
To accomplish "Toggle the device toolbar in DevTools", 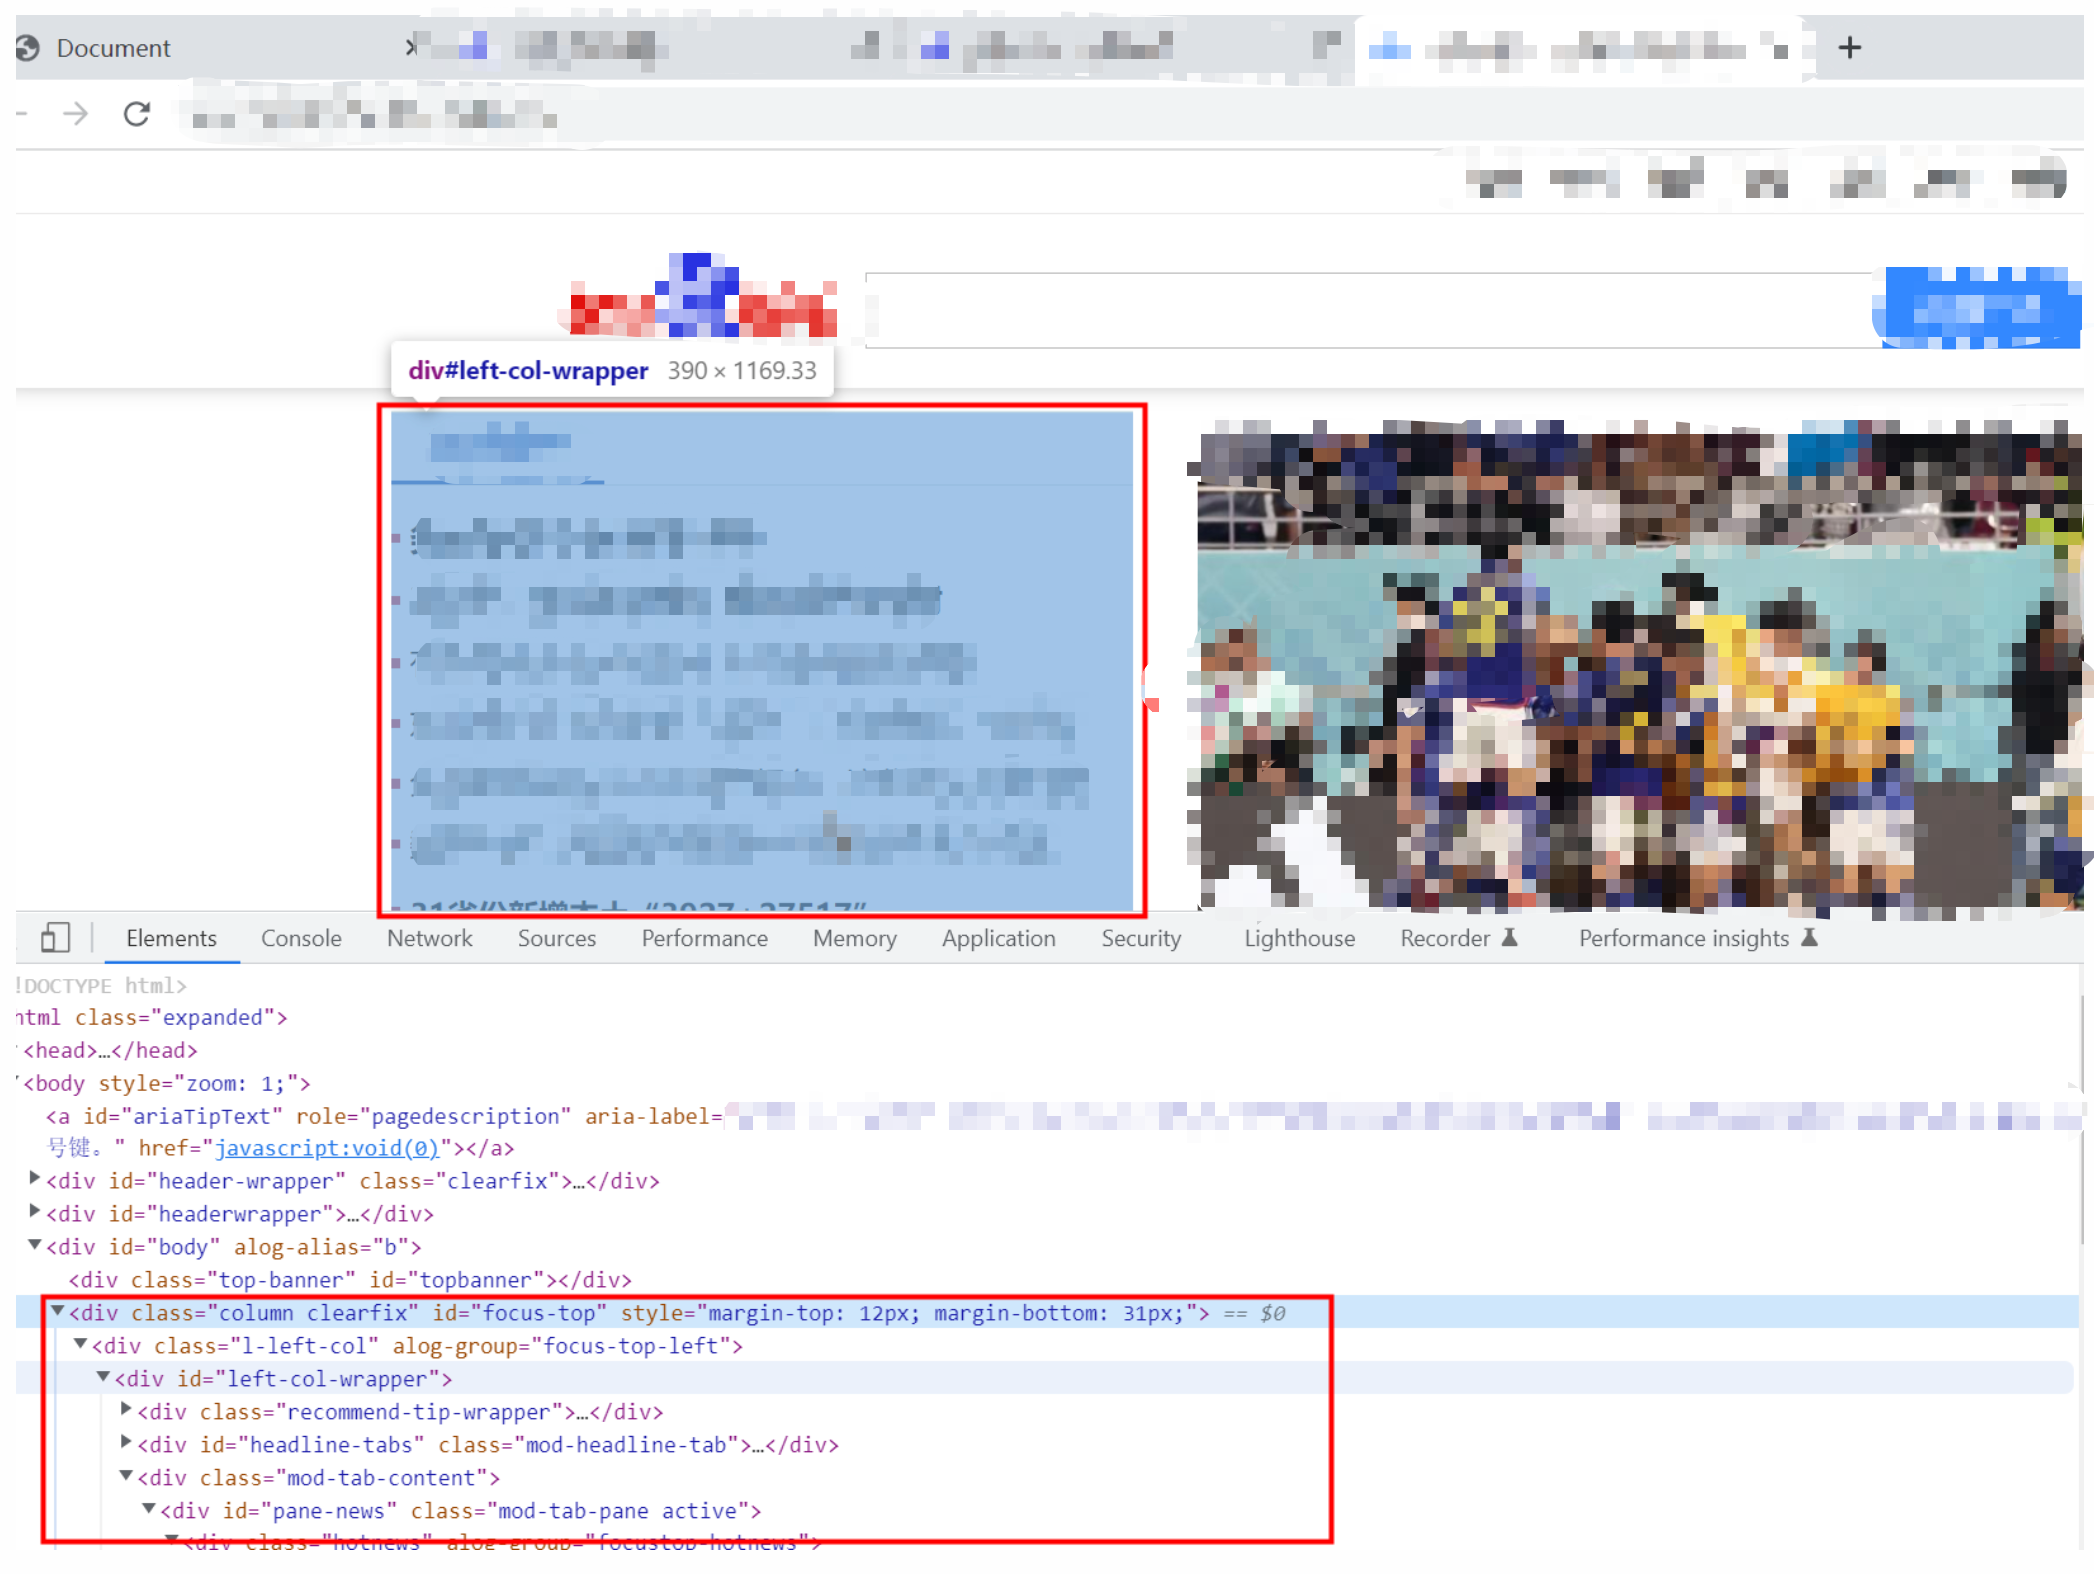I will pyautogui.click(x=55, y=937).
